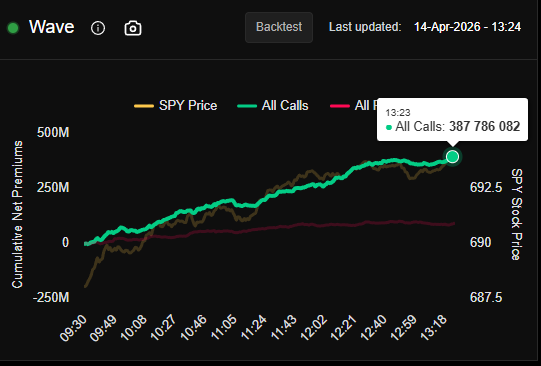
Task: Click the 10:46 time axis label
Action: [193, 328]
